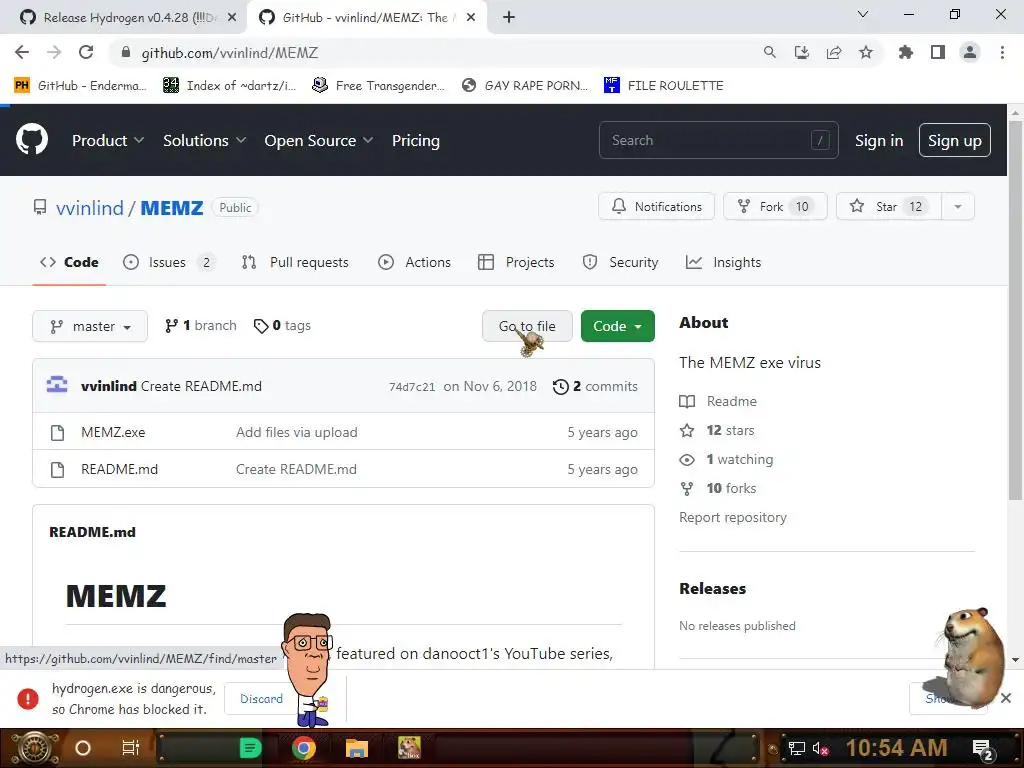Toggle the Chrome side panel icon
The width and height of the screenshot is (1024, 768).
coord(938,52)
